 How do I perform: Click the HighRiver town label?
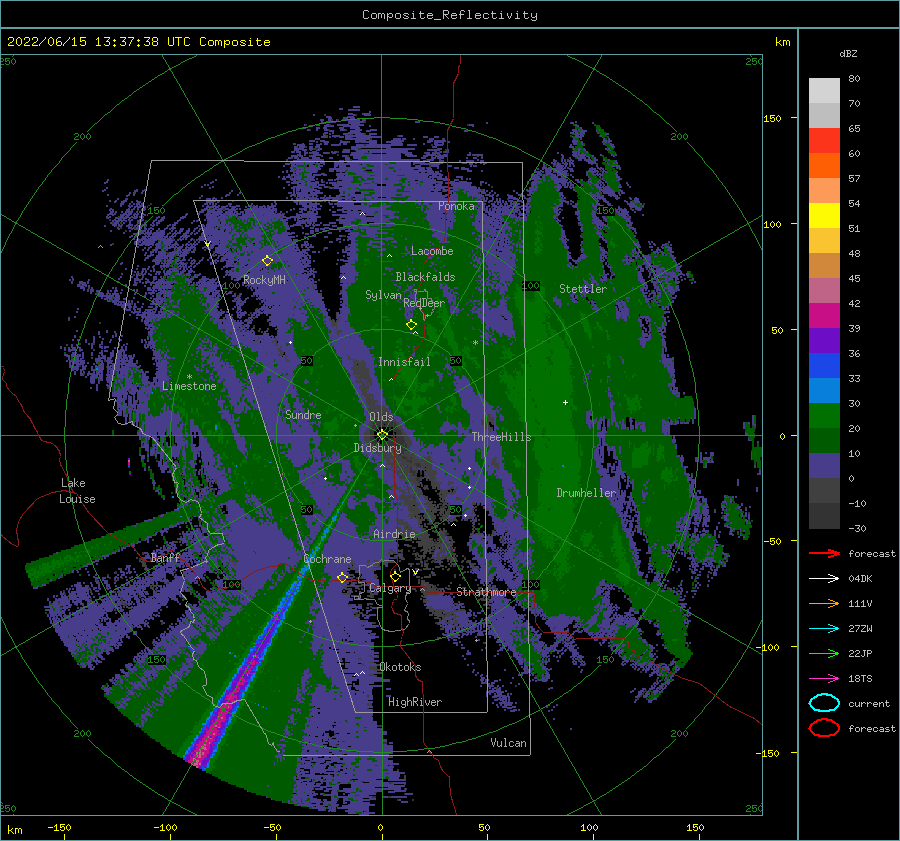415,702
